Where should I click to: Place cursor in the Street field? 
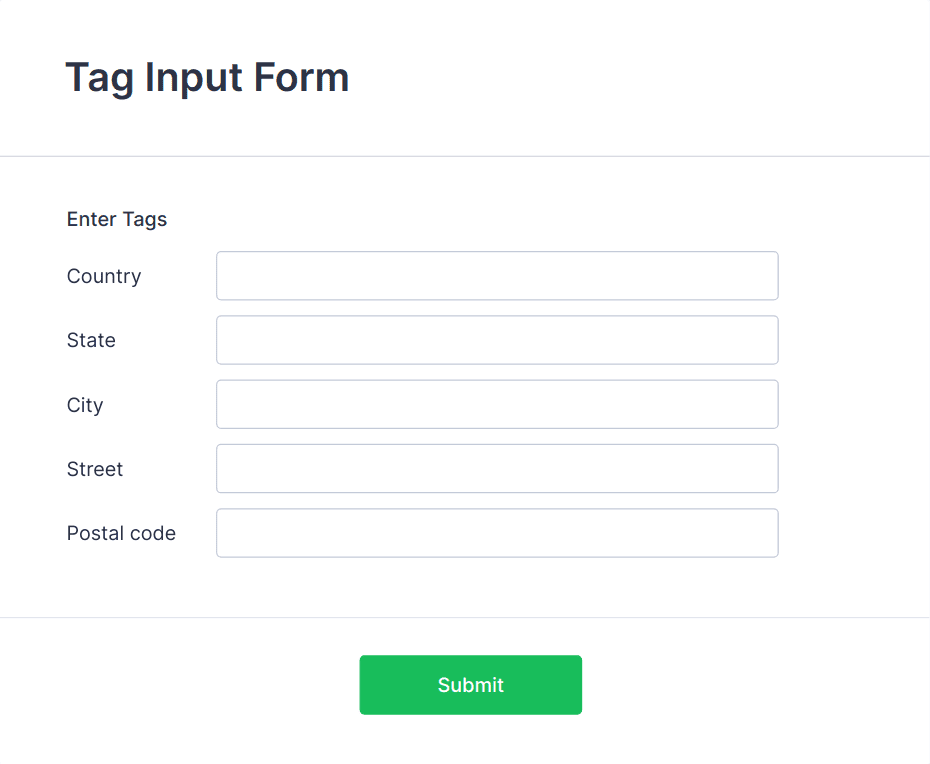(x=497, y=469)
